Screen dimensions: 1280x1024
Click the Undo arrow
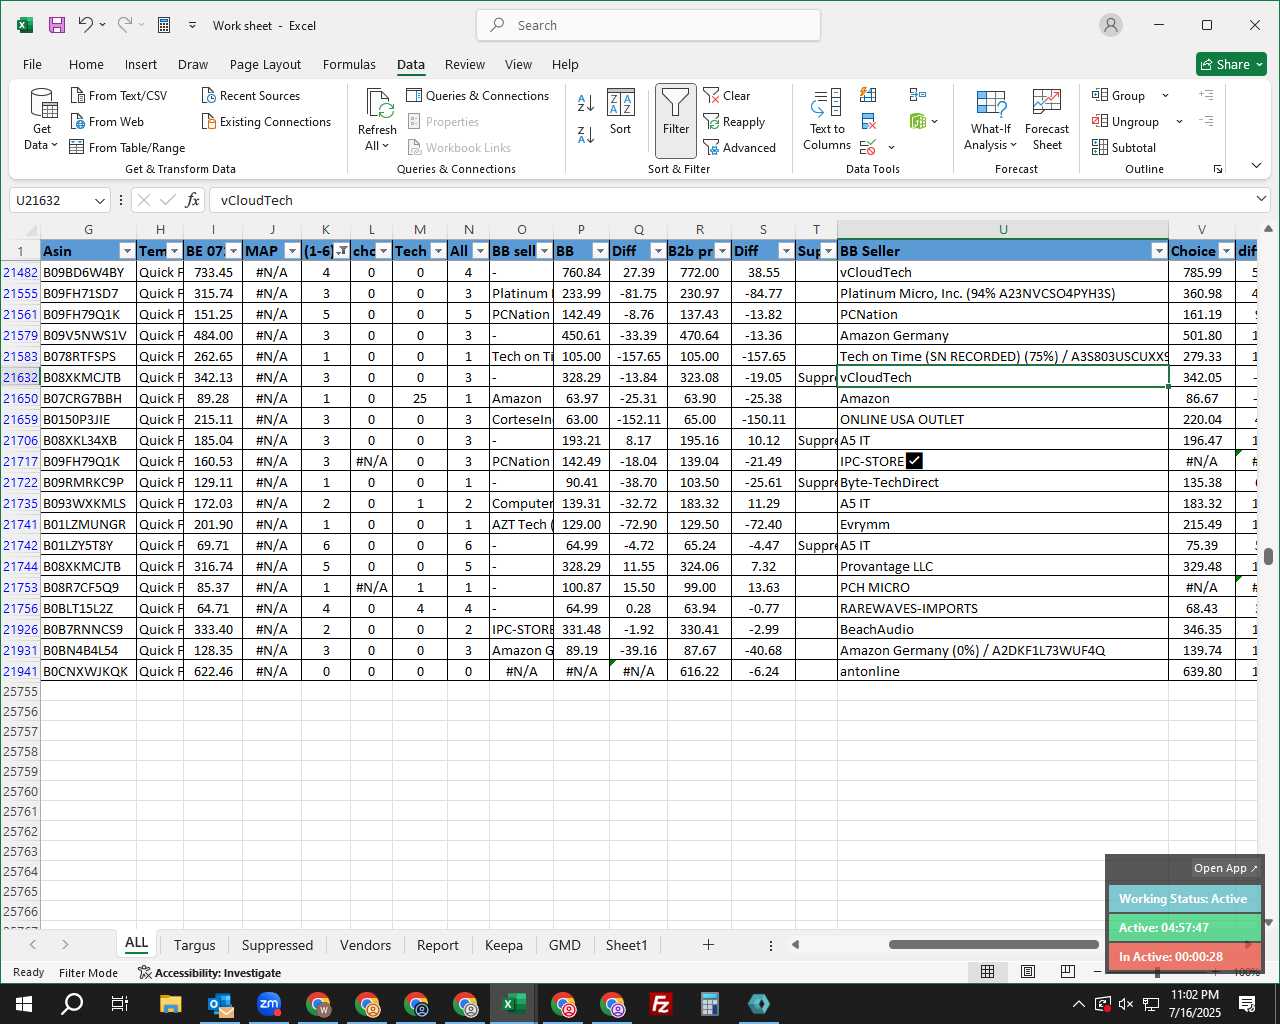(x=86, y=25)
